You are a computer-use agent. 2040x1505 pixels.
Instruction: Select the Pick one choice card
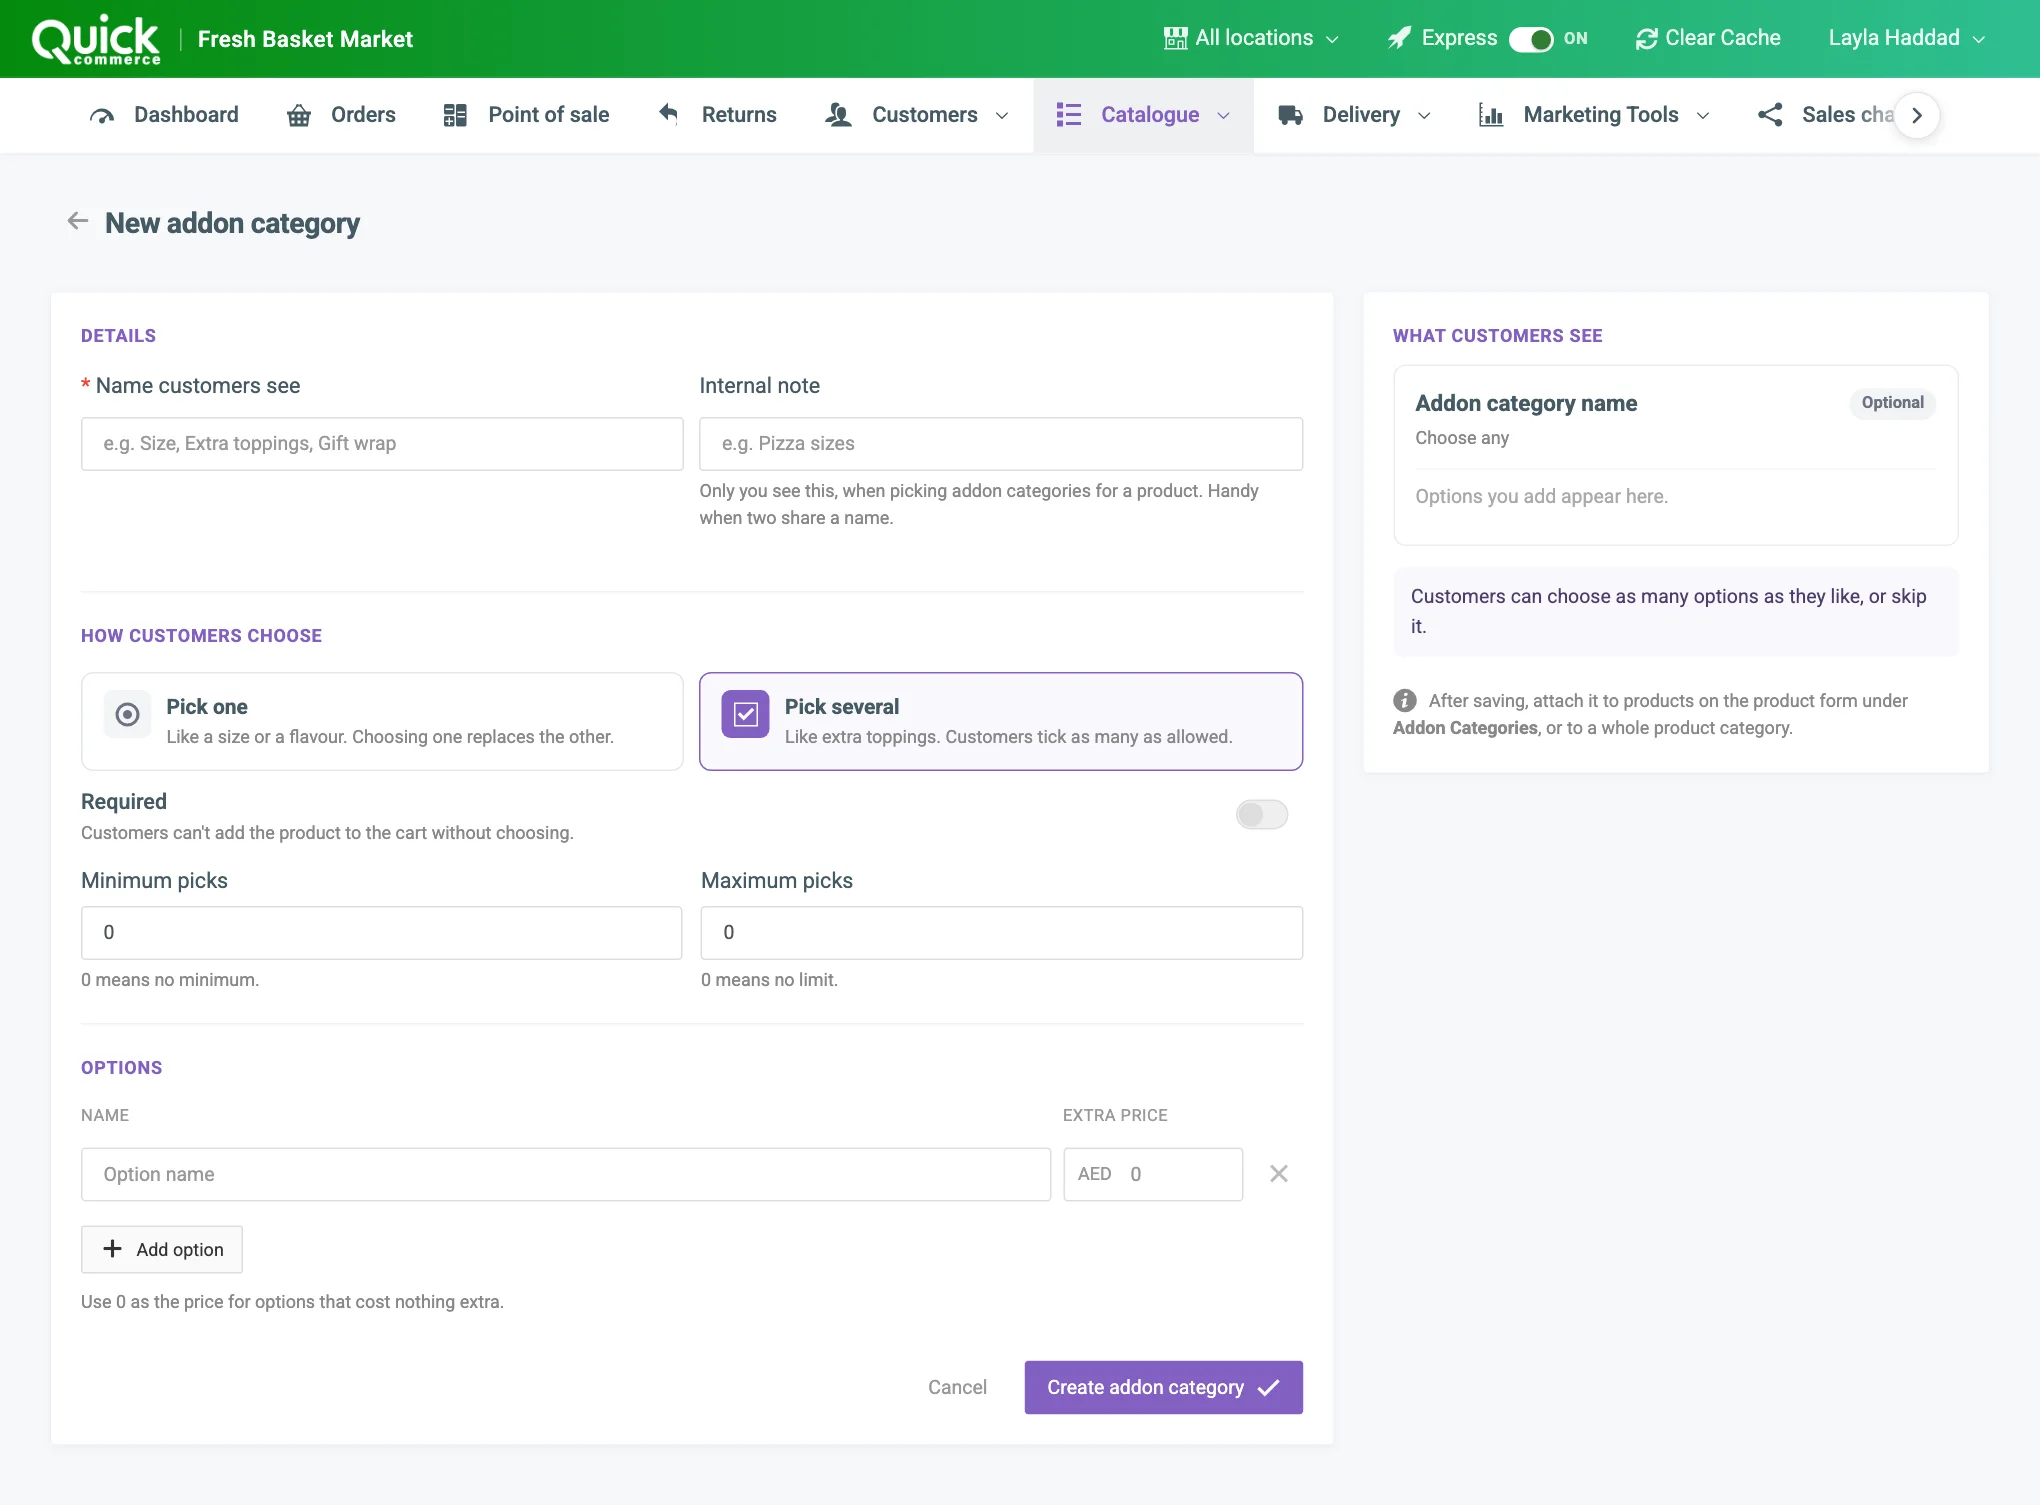point(382,721)
